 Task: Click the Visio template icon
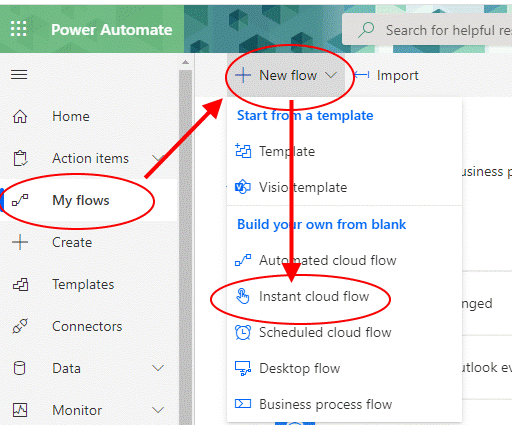(x=243, y=187)
